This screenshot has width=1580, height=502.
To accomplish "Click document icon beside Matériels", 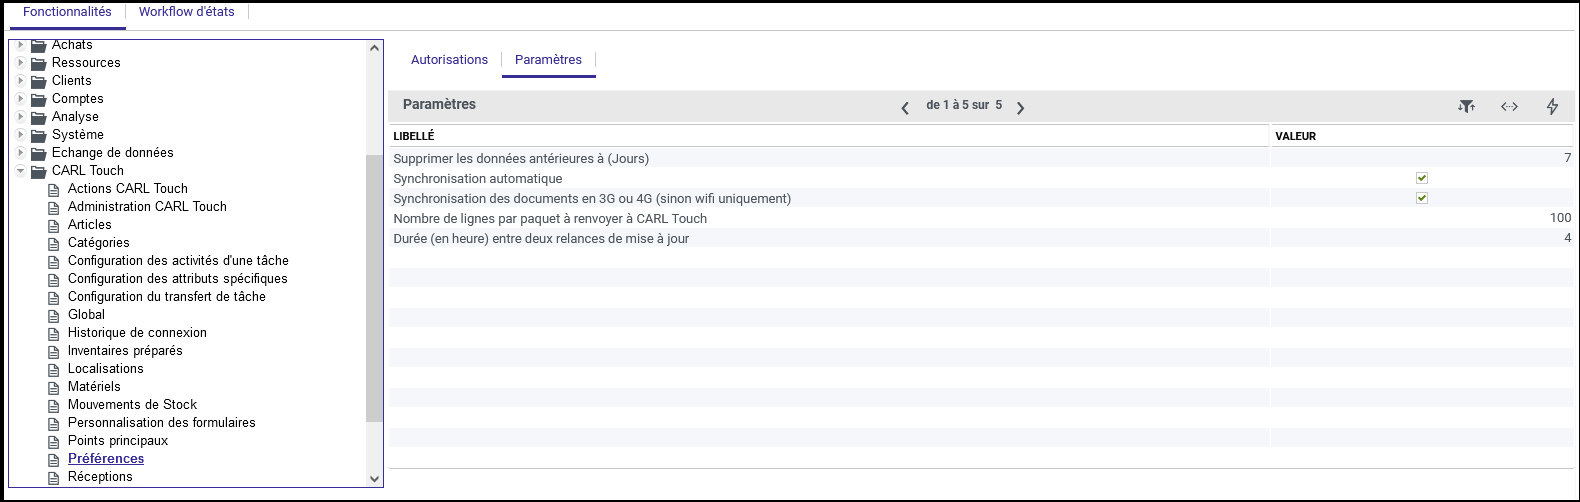I will (54, 387).
